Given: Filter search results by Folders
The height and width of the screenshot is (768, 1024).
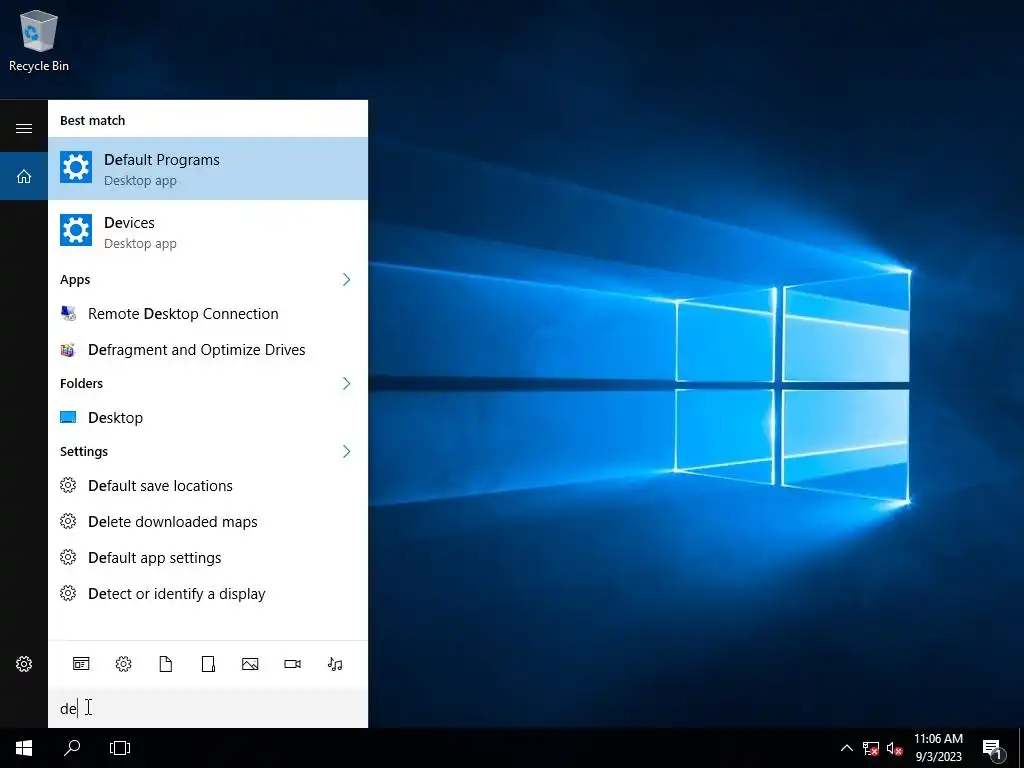Looking at the screenshot, I should coord(208,664).
